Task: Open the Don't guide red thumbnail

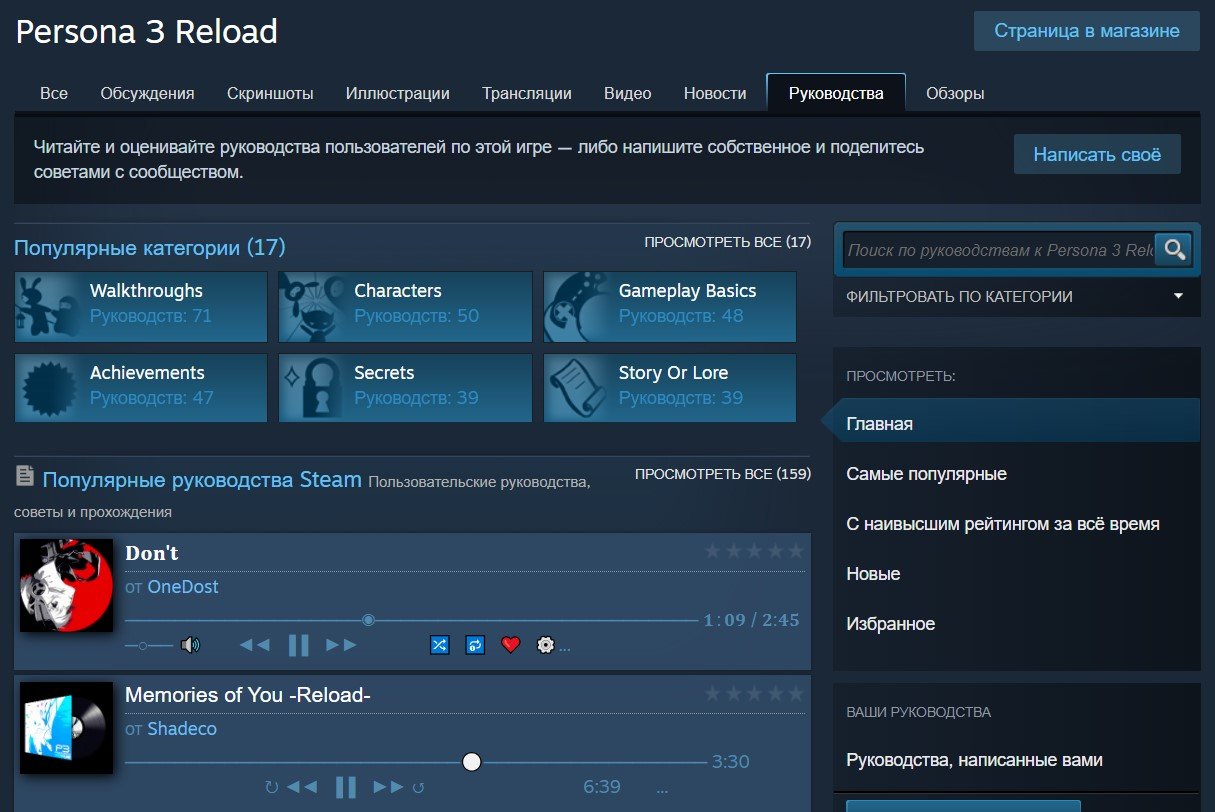Action: click(x=67, y=586)
